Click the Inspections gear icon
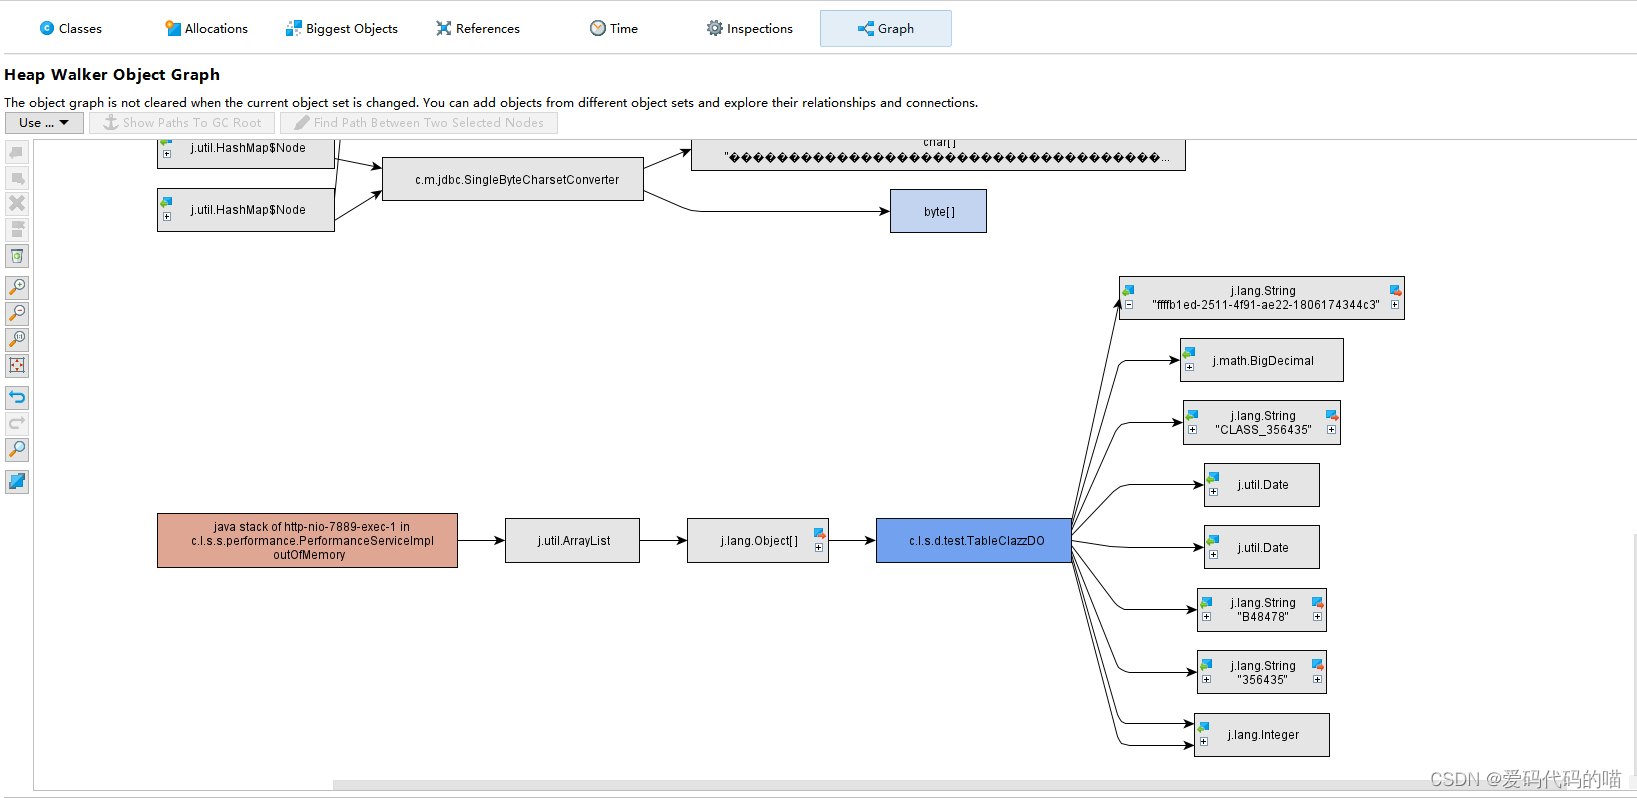Image resolution: width=1637 pixels, height=798 pixels. coord(715,28)
